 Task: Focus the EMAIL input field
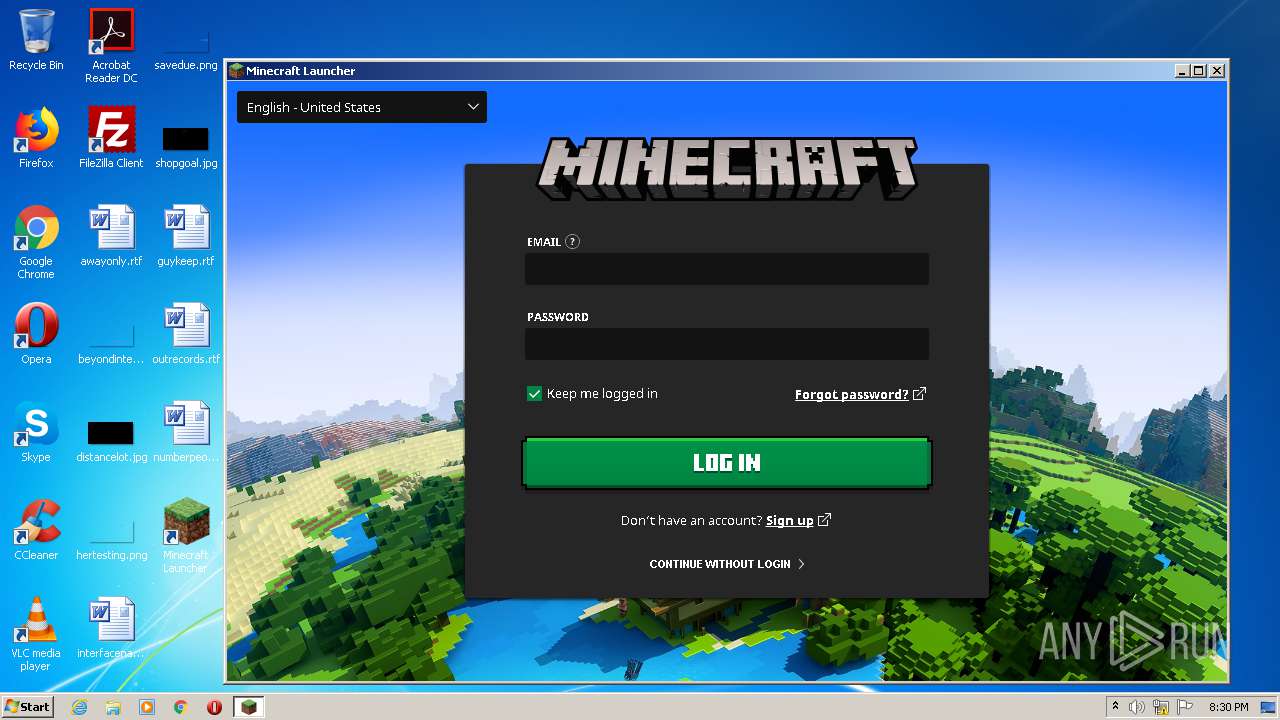[727, 269]
